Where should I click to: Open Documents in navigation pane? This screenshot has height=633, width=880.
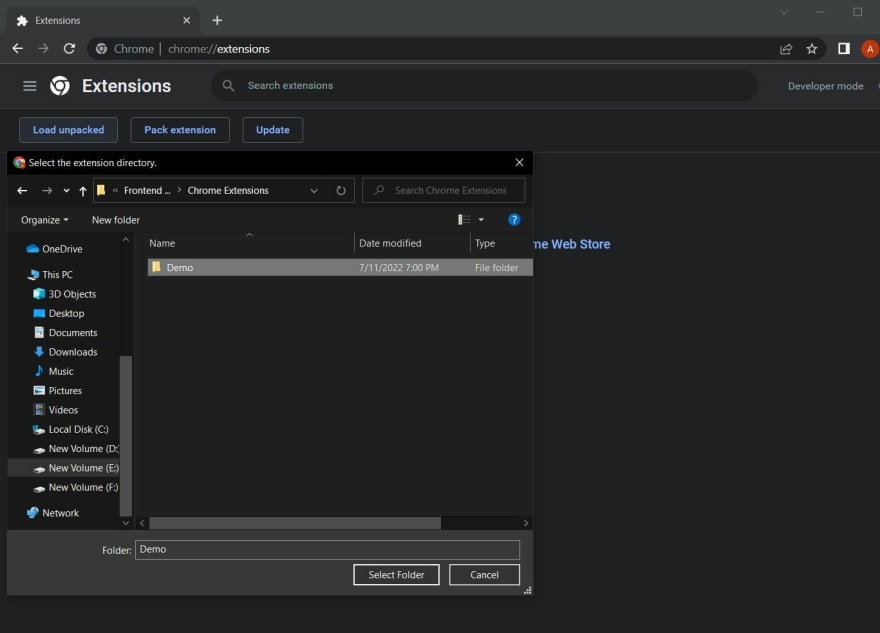point(73,333)
